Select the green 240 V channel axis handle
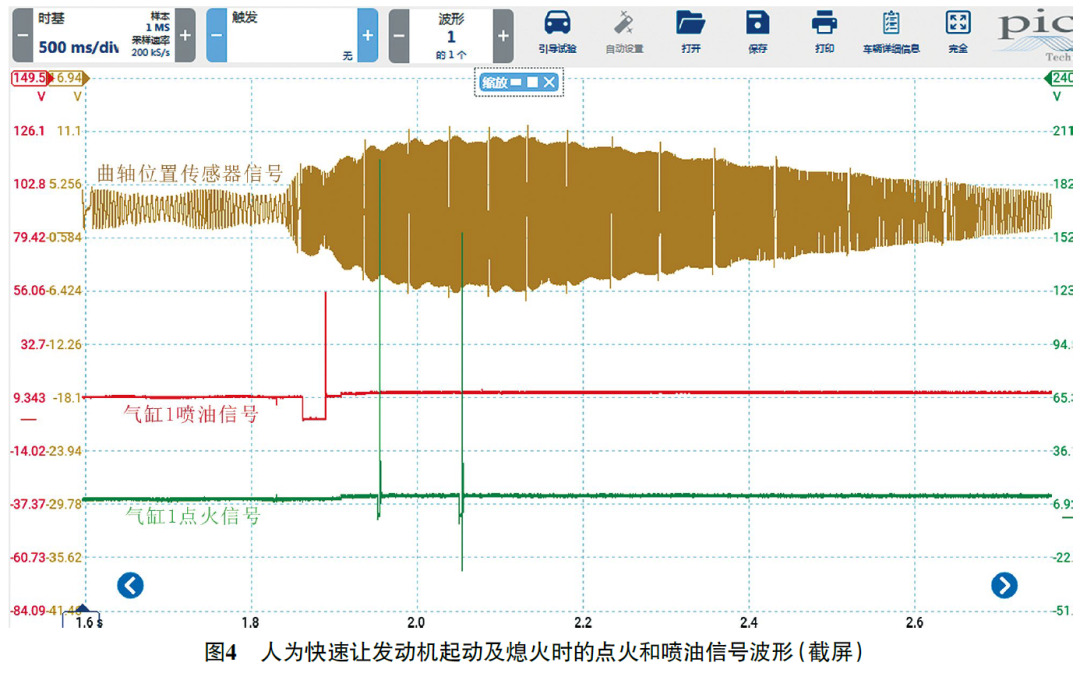 (1060, 78)
